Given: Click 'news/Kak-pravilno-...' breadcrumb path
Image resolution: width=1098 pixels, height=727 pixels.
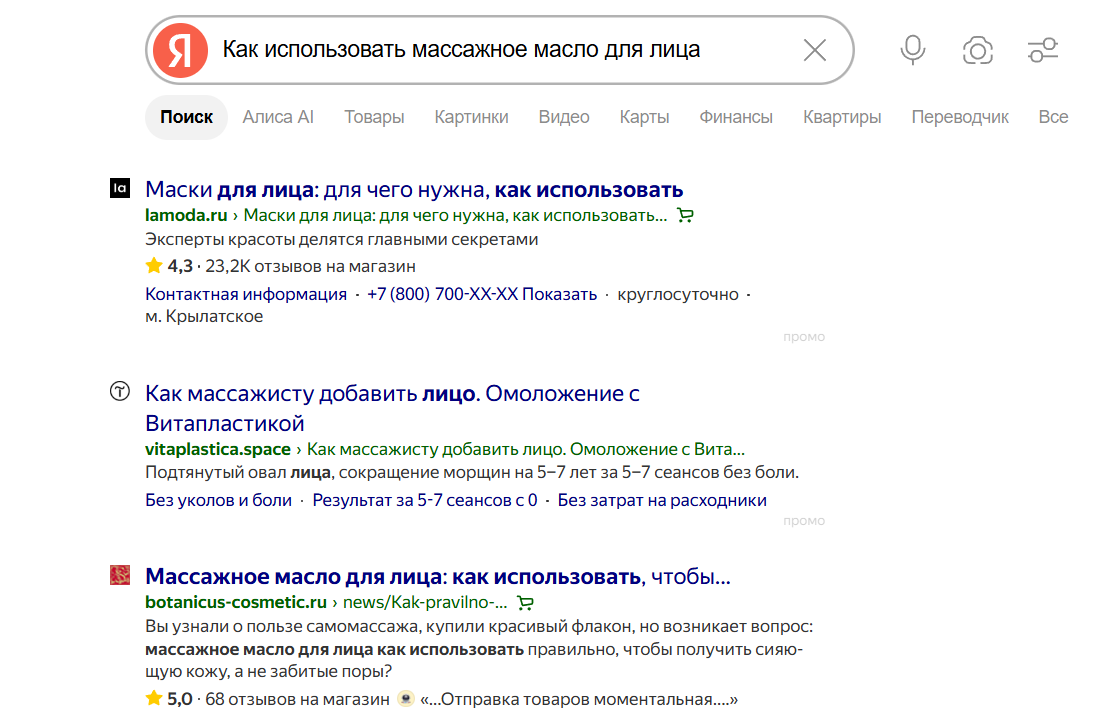Looking at the screenshot, I should [x=424, y=602].
